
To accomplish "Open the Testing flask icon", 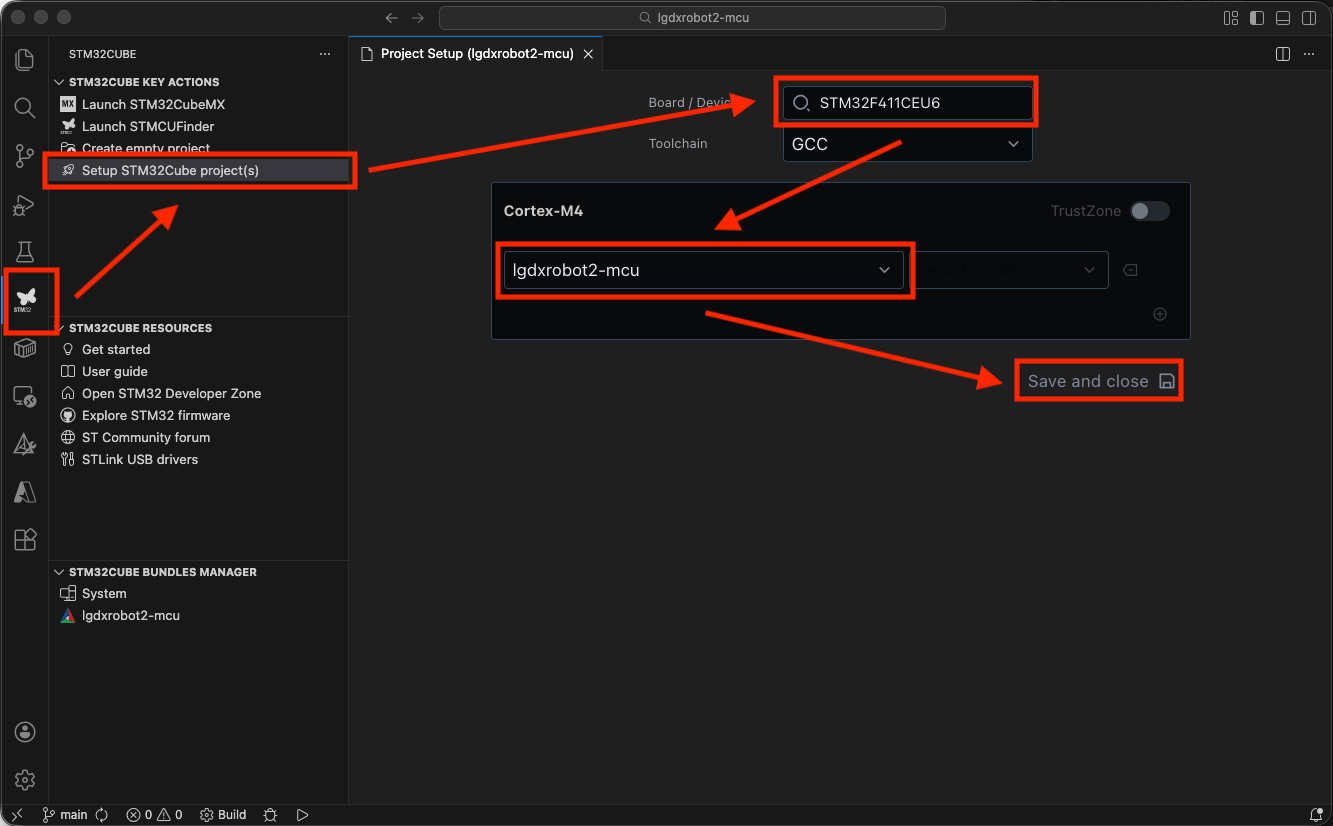I will 25,252.
